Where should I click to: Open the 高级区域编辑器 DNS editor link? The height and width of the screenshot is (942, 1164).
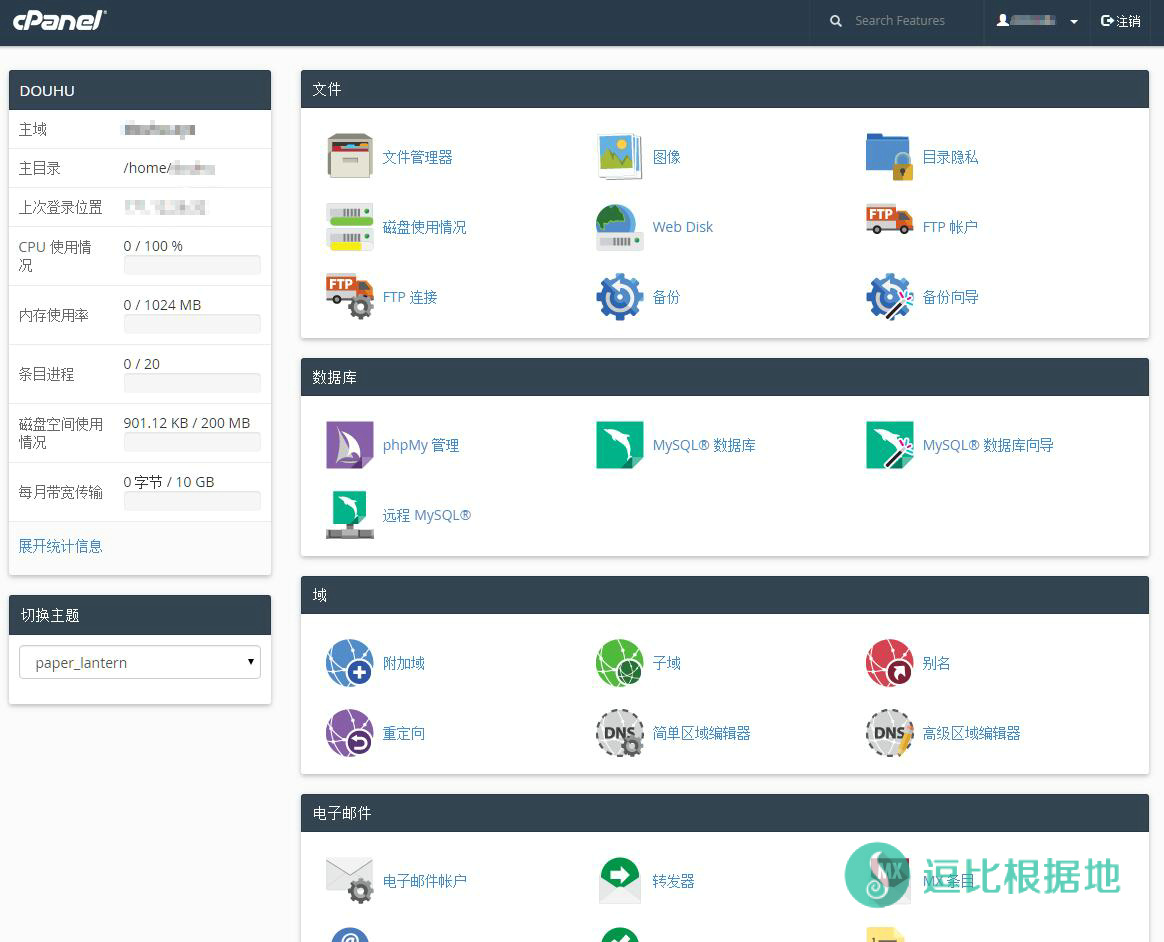click(971, 733)
